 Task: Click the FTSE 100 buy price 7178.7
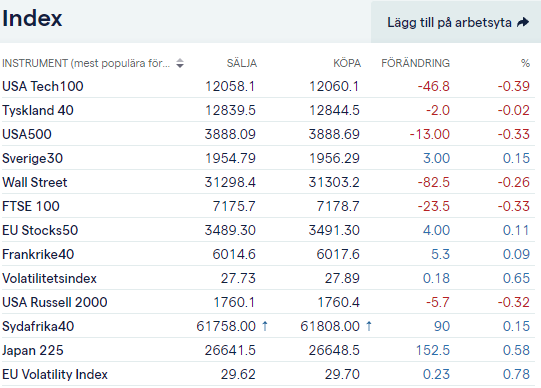[x=338, y=206]
